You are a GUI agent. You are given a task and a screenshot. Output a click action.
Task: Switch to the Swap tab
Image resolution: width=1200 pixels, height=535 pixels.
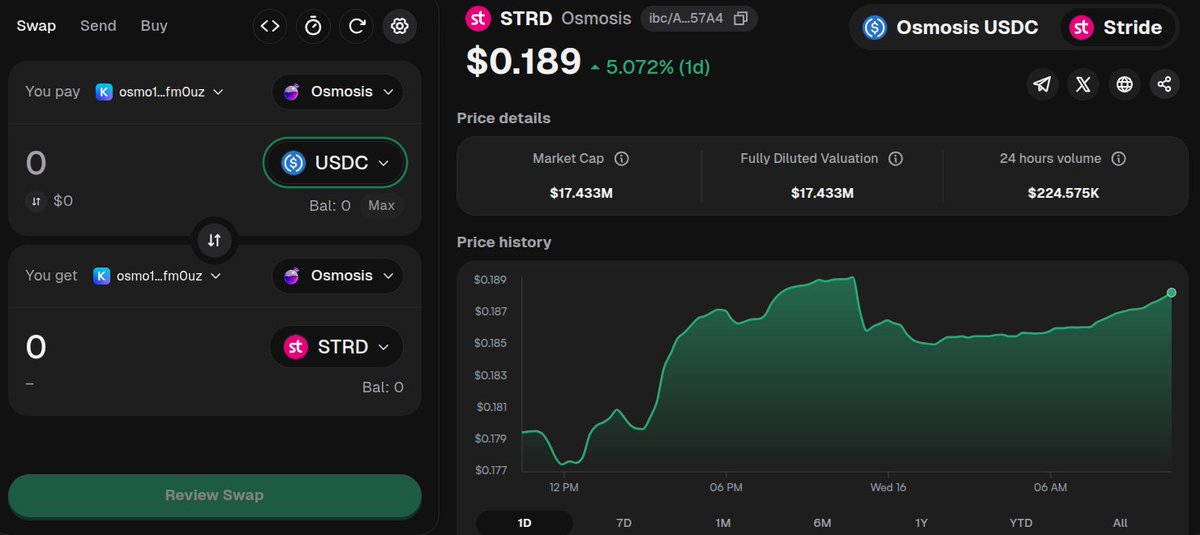click(36, 25)
